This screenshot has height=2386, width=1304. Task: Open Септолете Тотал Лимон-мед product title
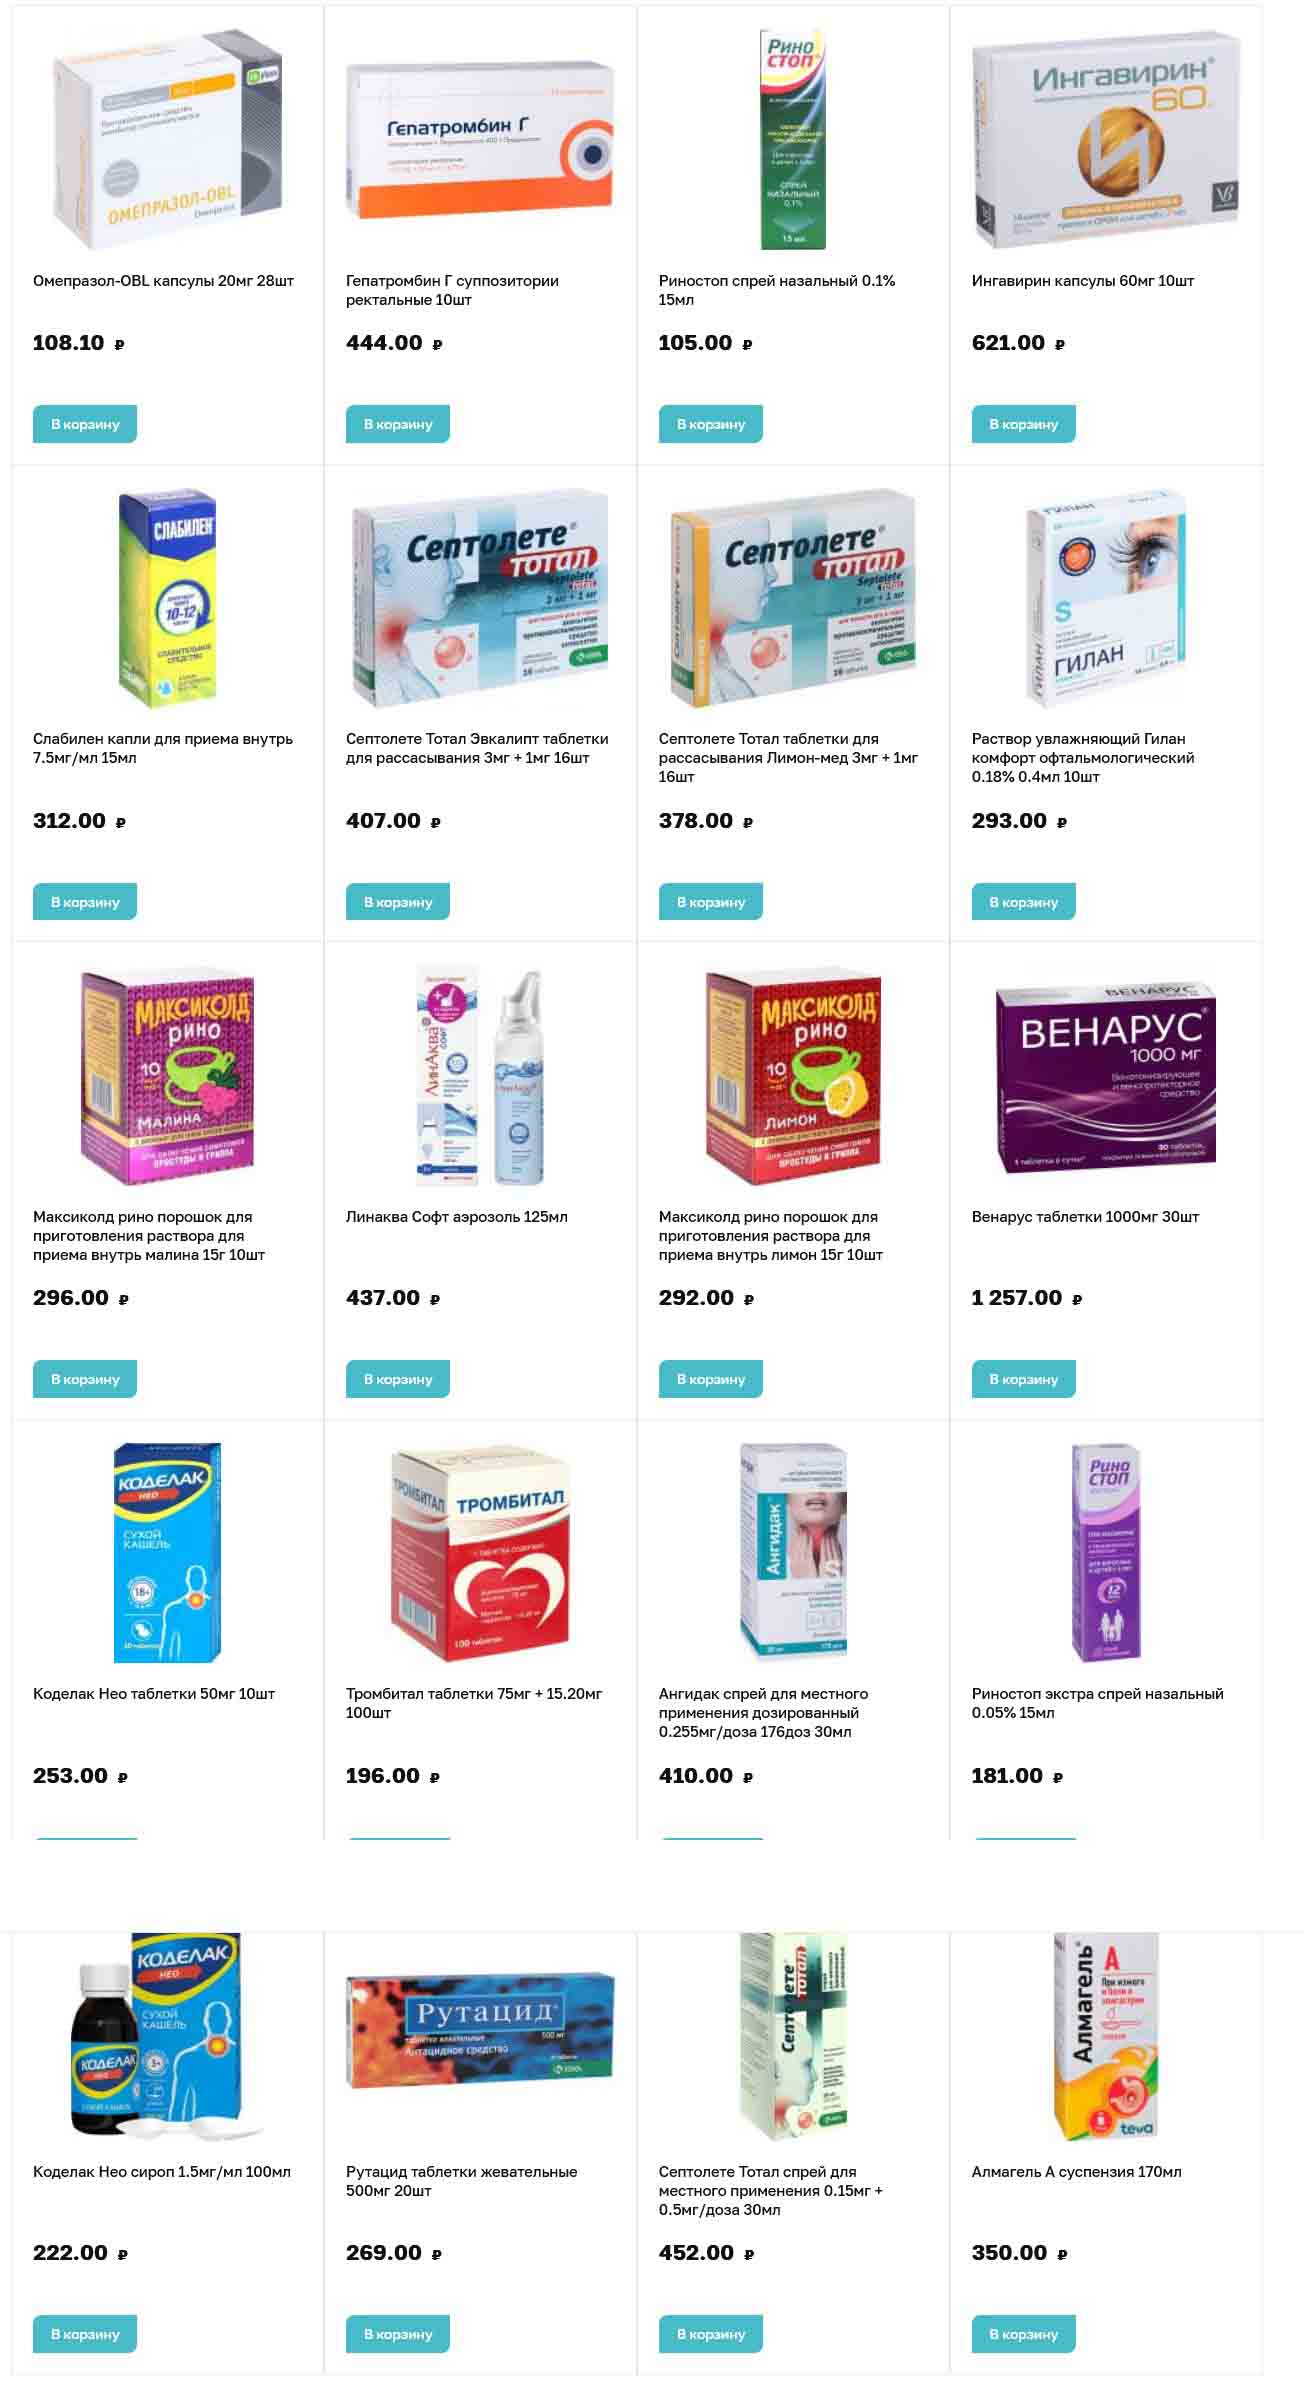click(788, 757)
